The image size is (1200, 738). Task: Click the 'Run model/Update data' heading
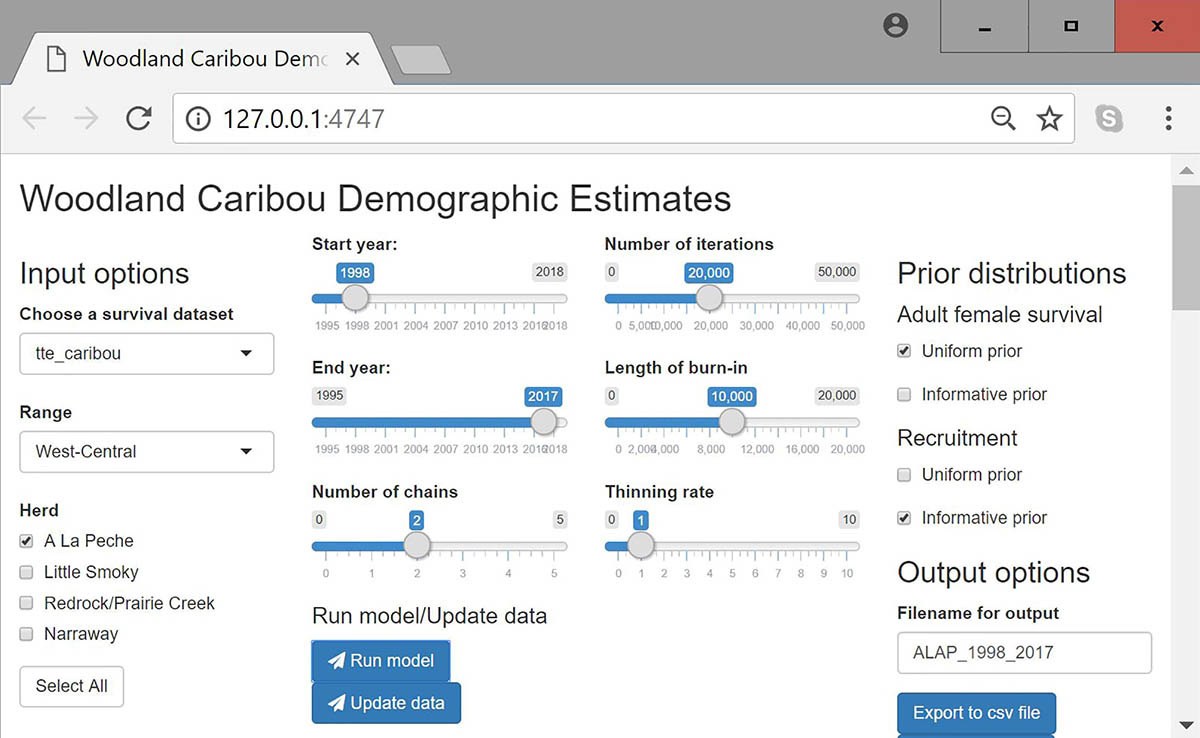[430, 616]
